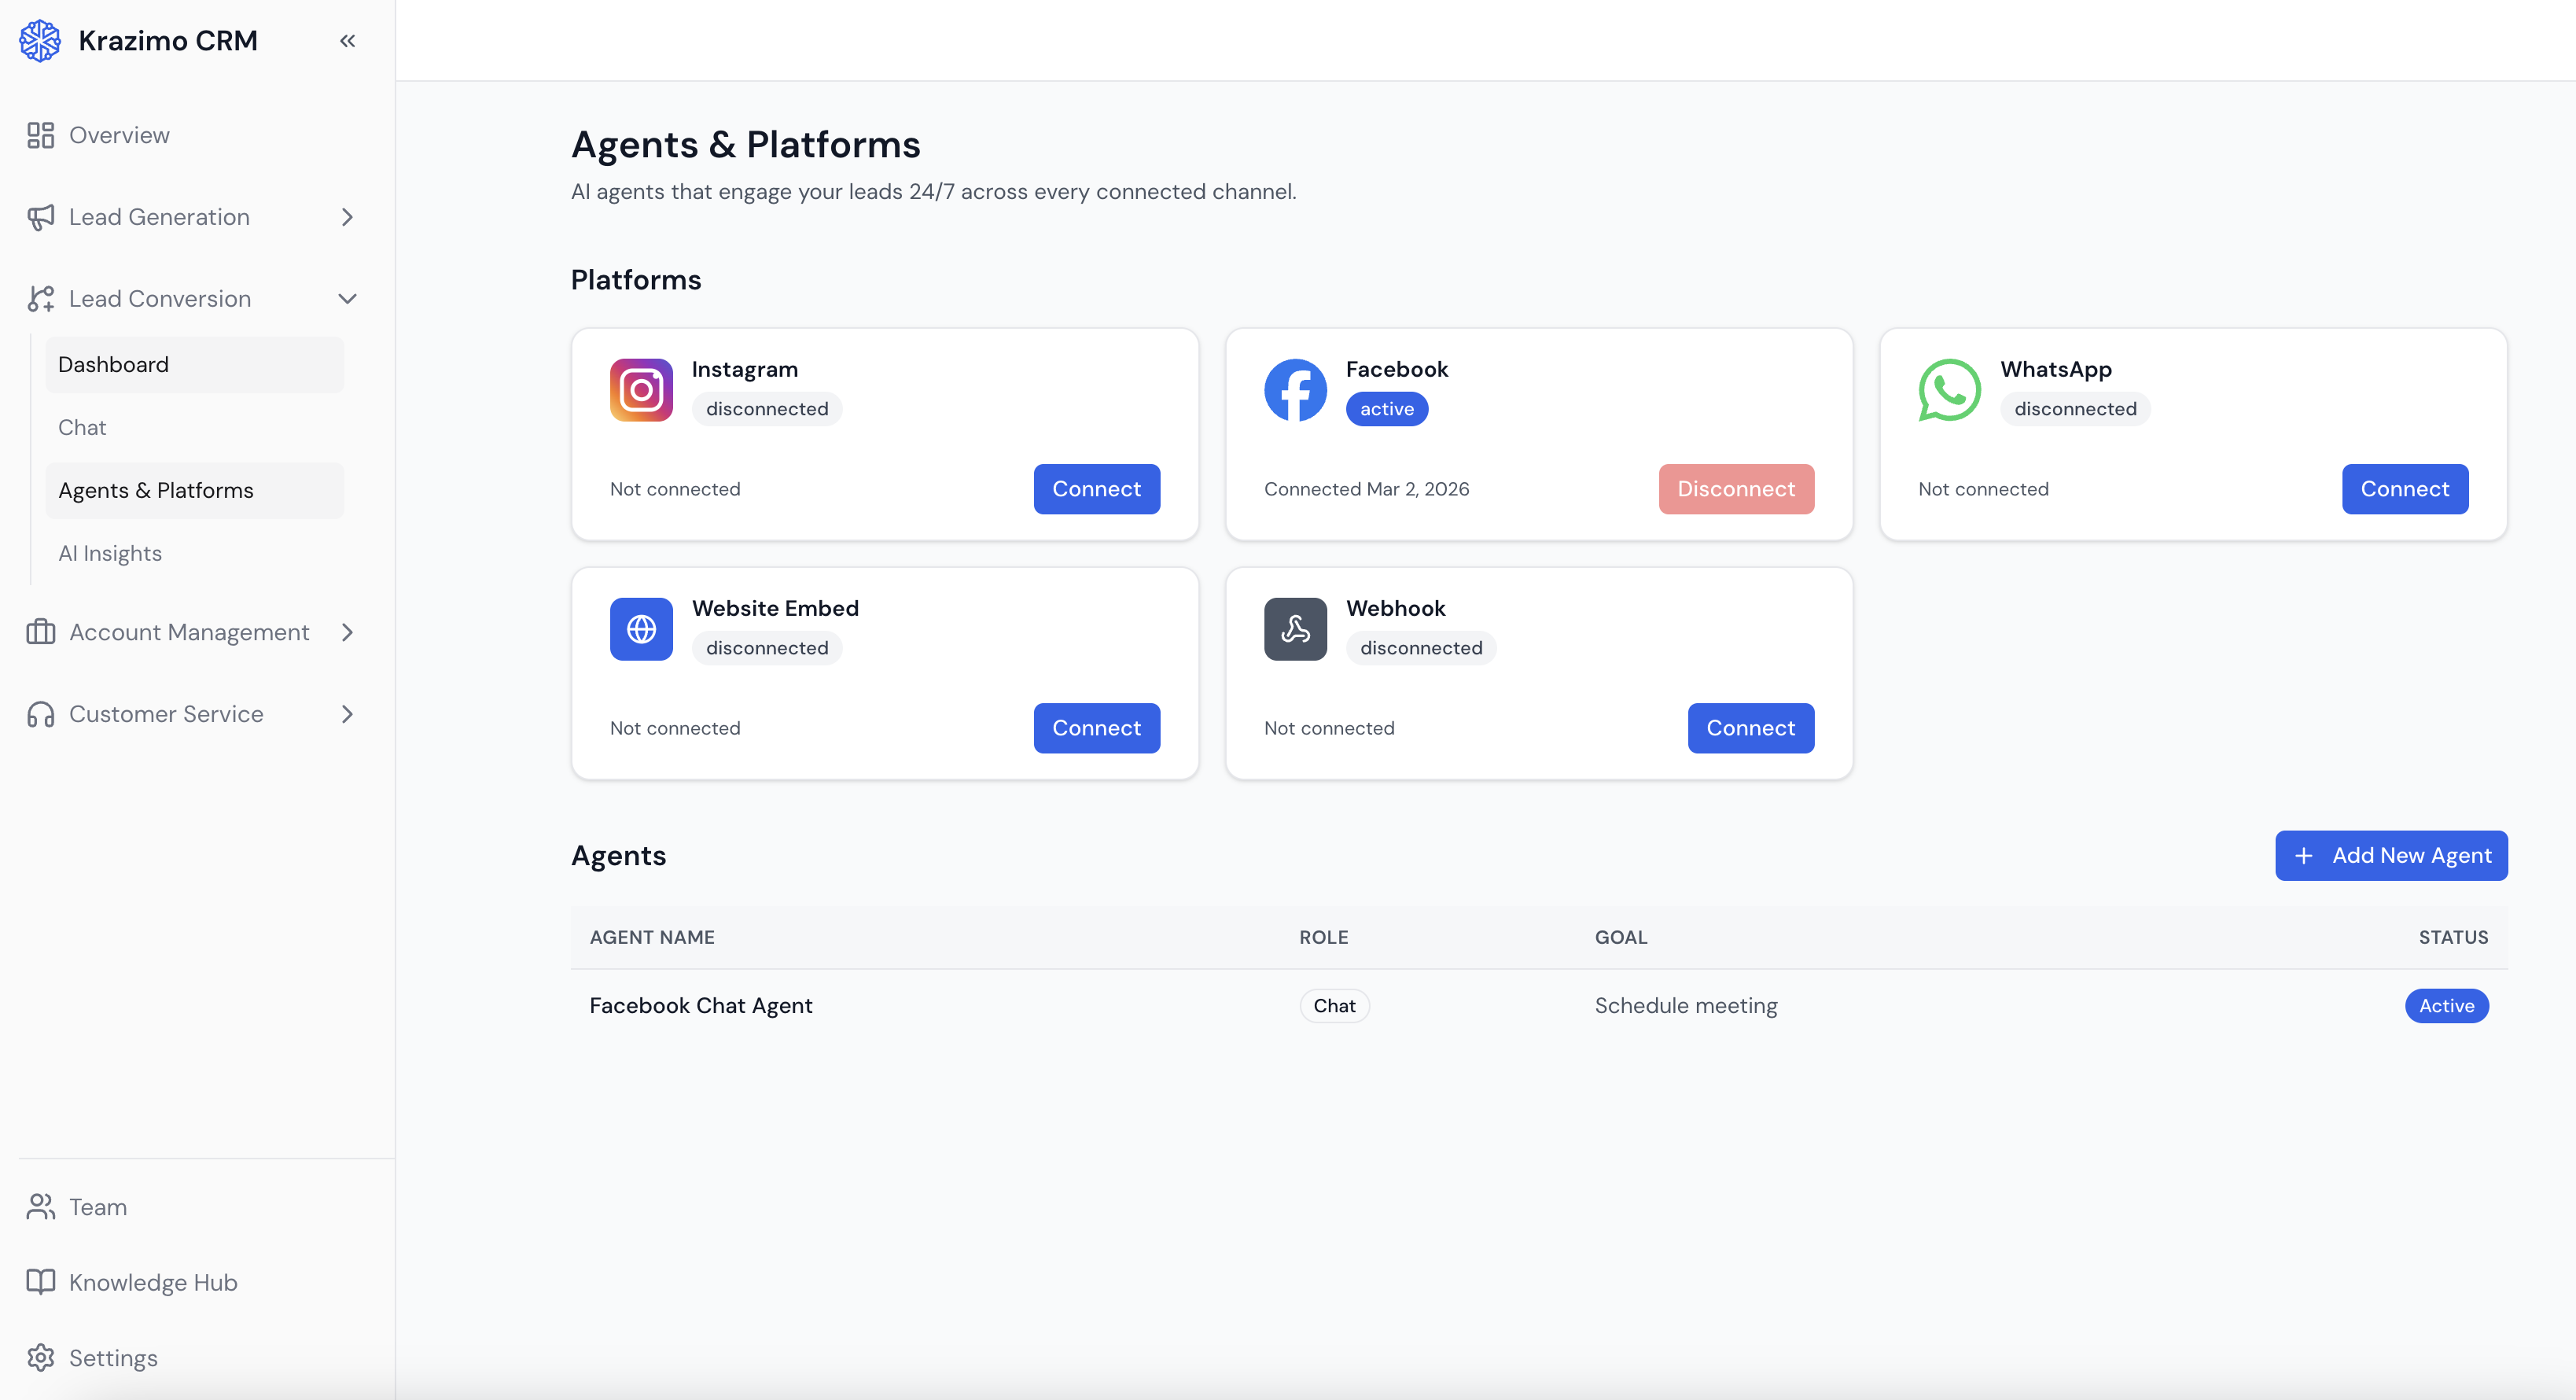Connect the WhatsApp platform

(x=2404, y=489)
